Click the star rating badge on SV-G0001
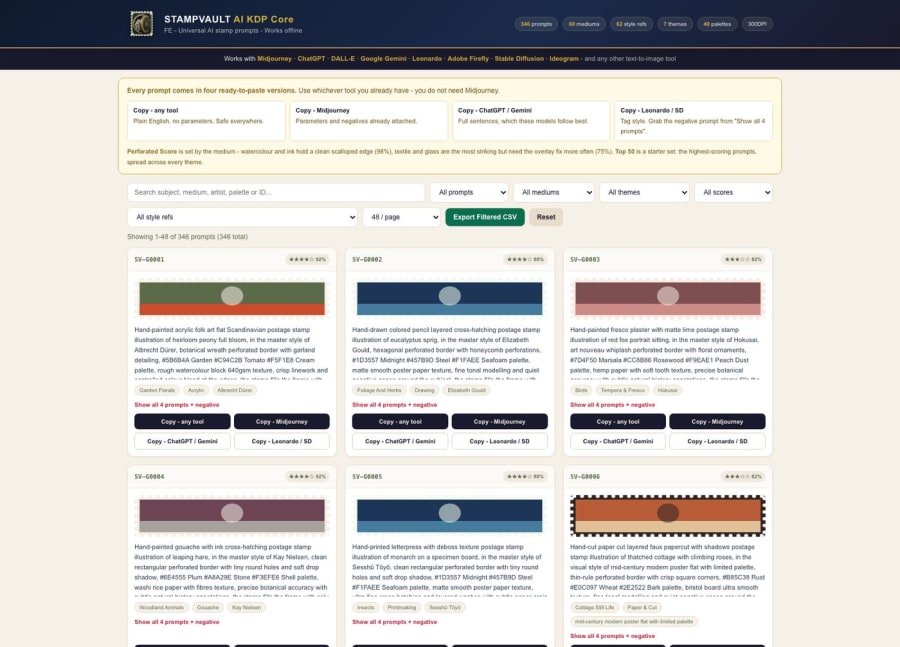 (307, 259)
